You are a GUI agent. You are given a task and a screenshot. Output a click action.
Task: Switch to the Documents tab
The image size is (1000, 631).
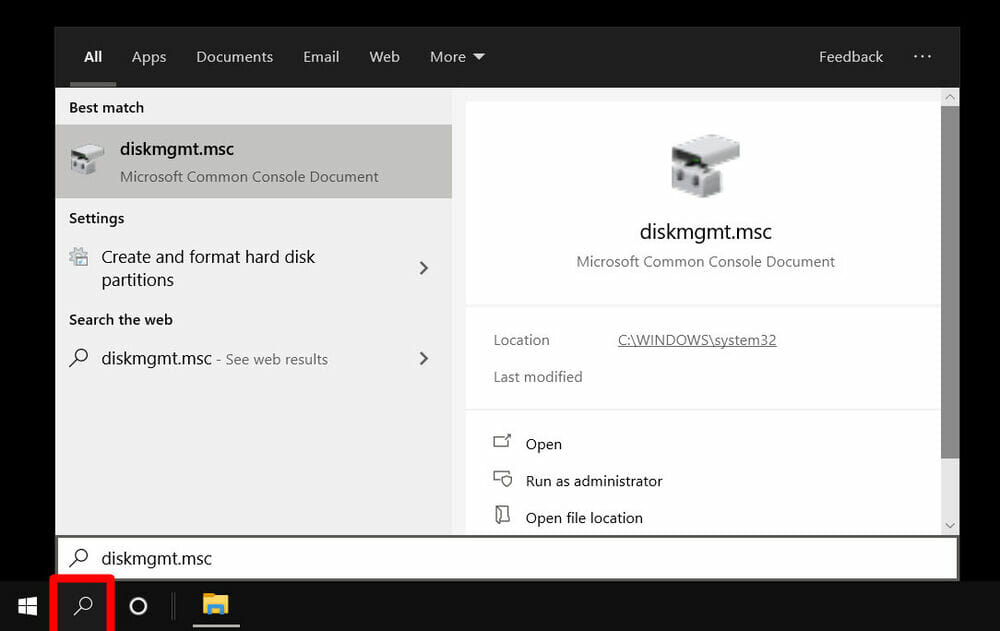pyautogui.click(x=234, y=57)
